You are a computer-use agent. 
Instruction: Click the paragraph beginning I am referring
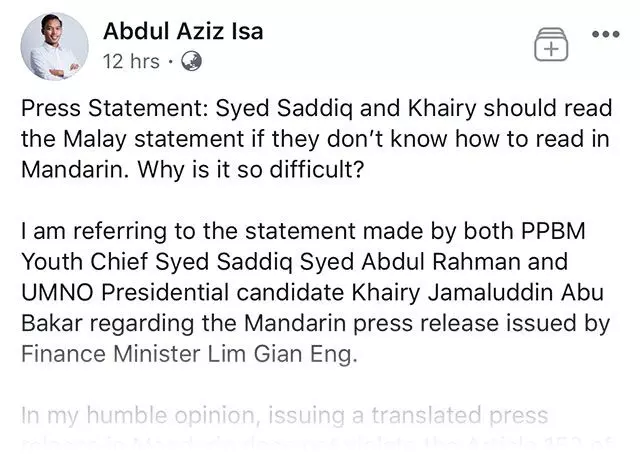pyautogui.click(x=315, y=292)
